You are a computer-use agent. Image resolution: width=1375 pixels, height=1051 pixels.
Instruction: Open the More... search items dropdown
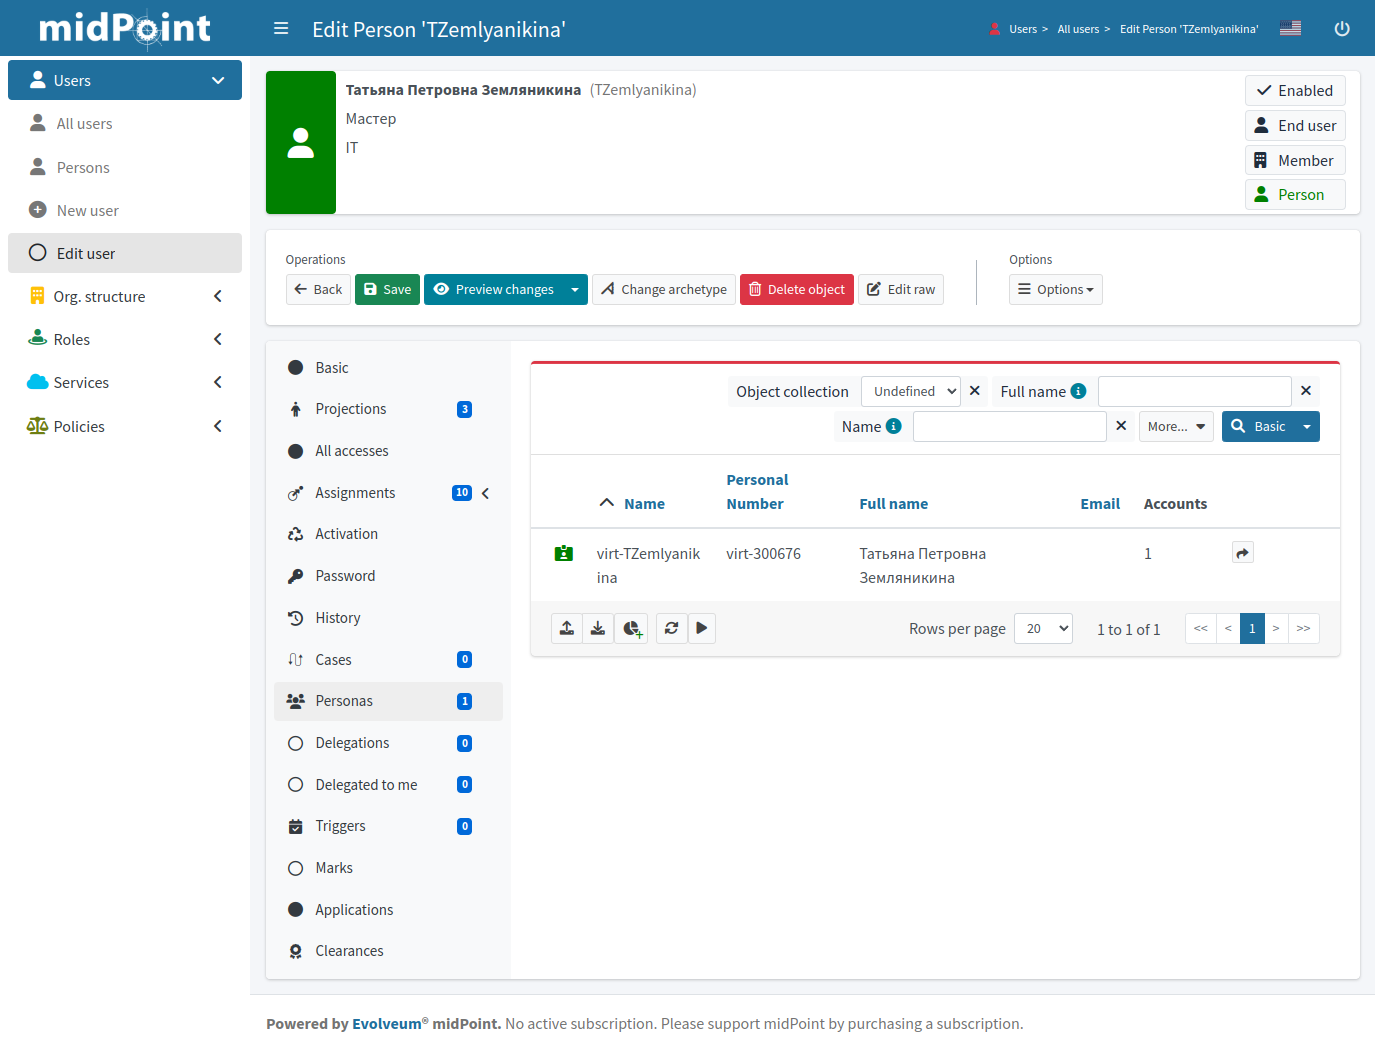click(x=1176, y=426)
